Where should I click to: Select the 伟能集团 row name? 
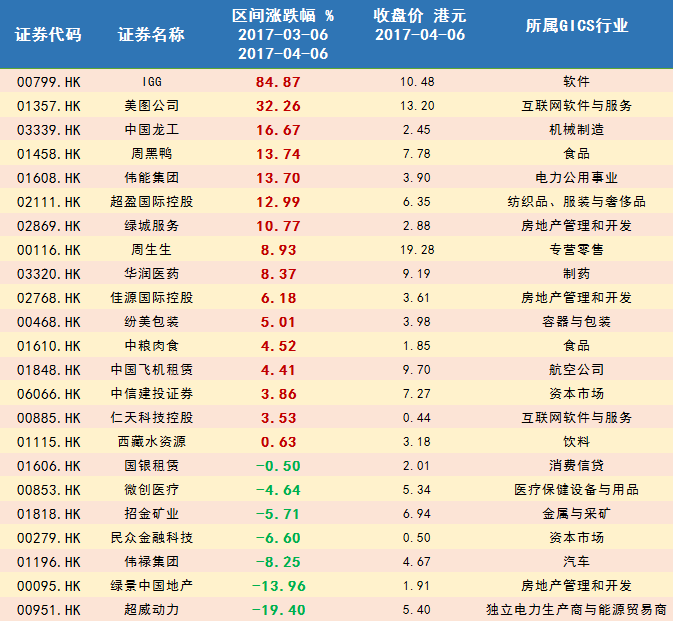coord(152,178)
